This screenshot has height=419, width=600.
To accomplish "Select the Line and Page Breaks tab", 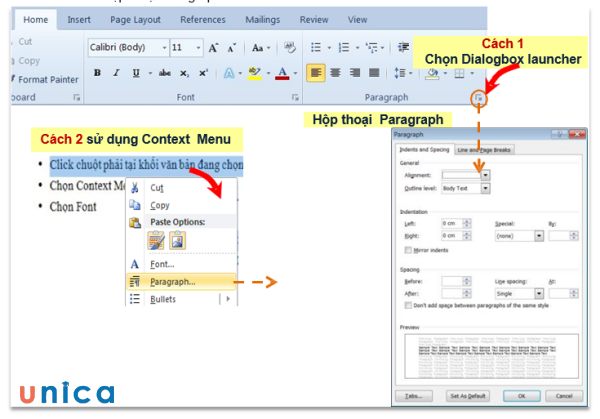I will [x=484, y=150].
